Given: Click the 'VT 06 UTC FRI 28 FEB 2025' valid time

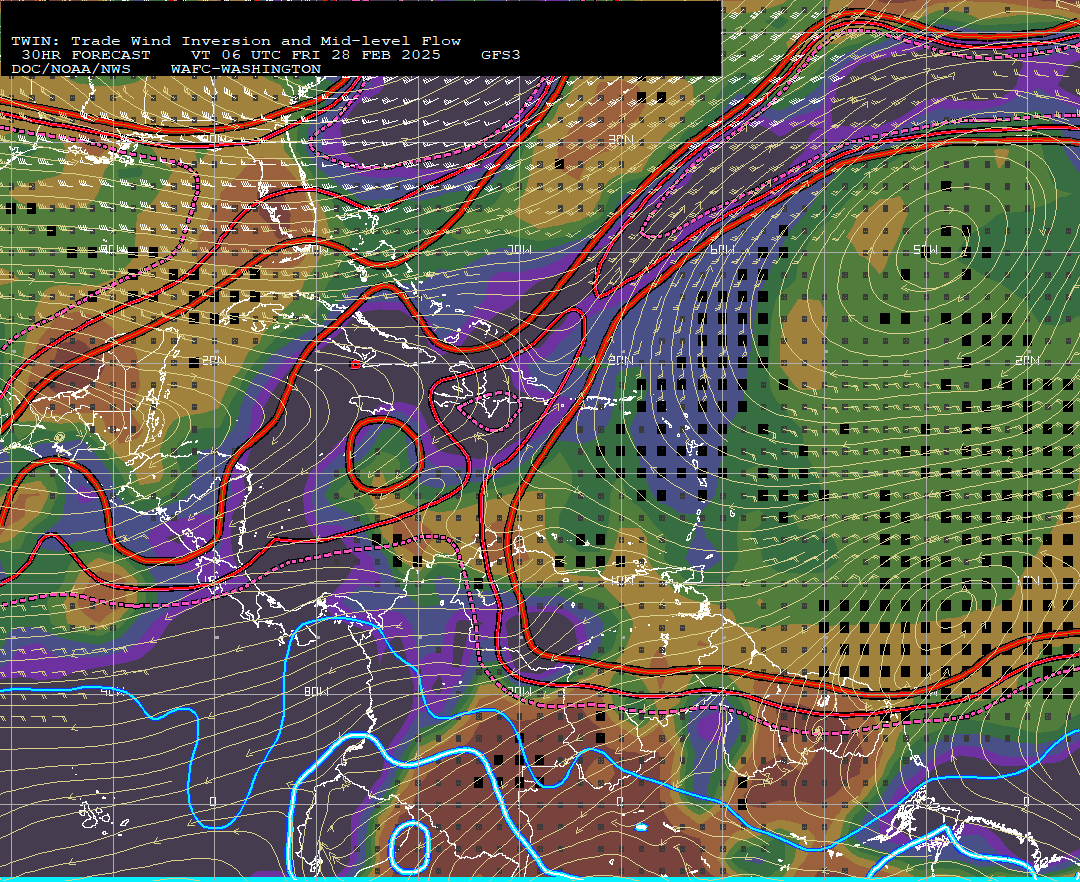Looking at the screenshot, I should [x=315, y=55].
